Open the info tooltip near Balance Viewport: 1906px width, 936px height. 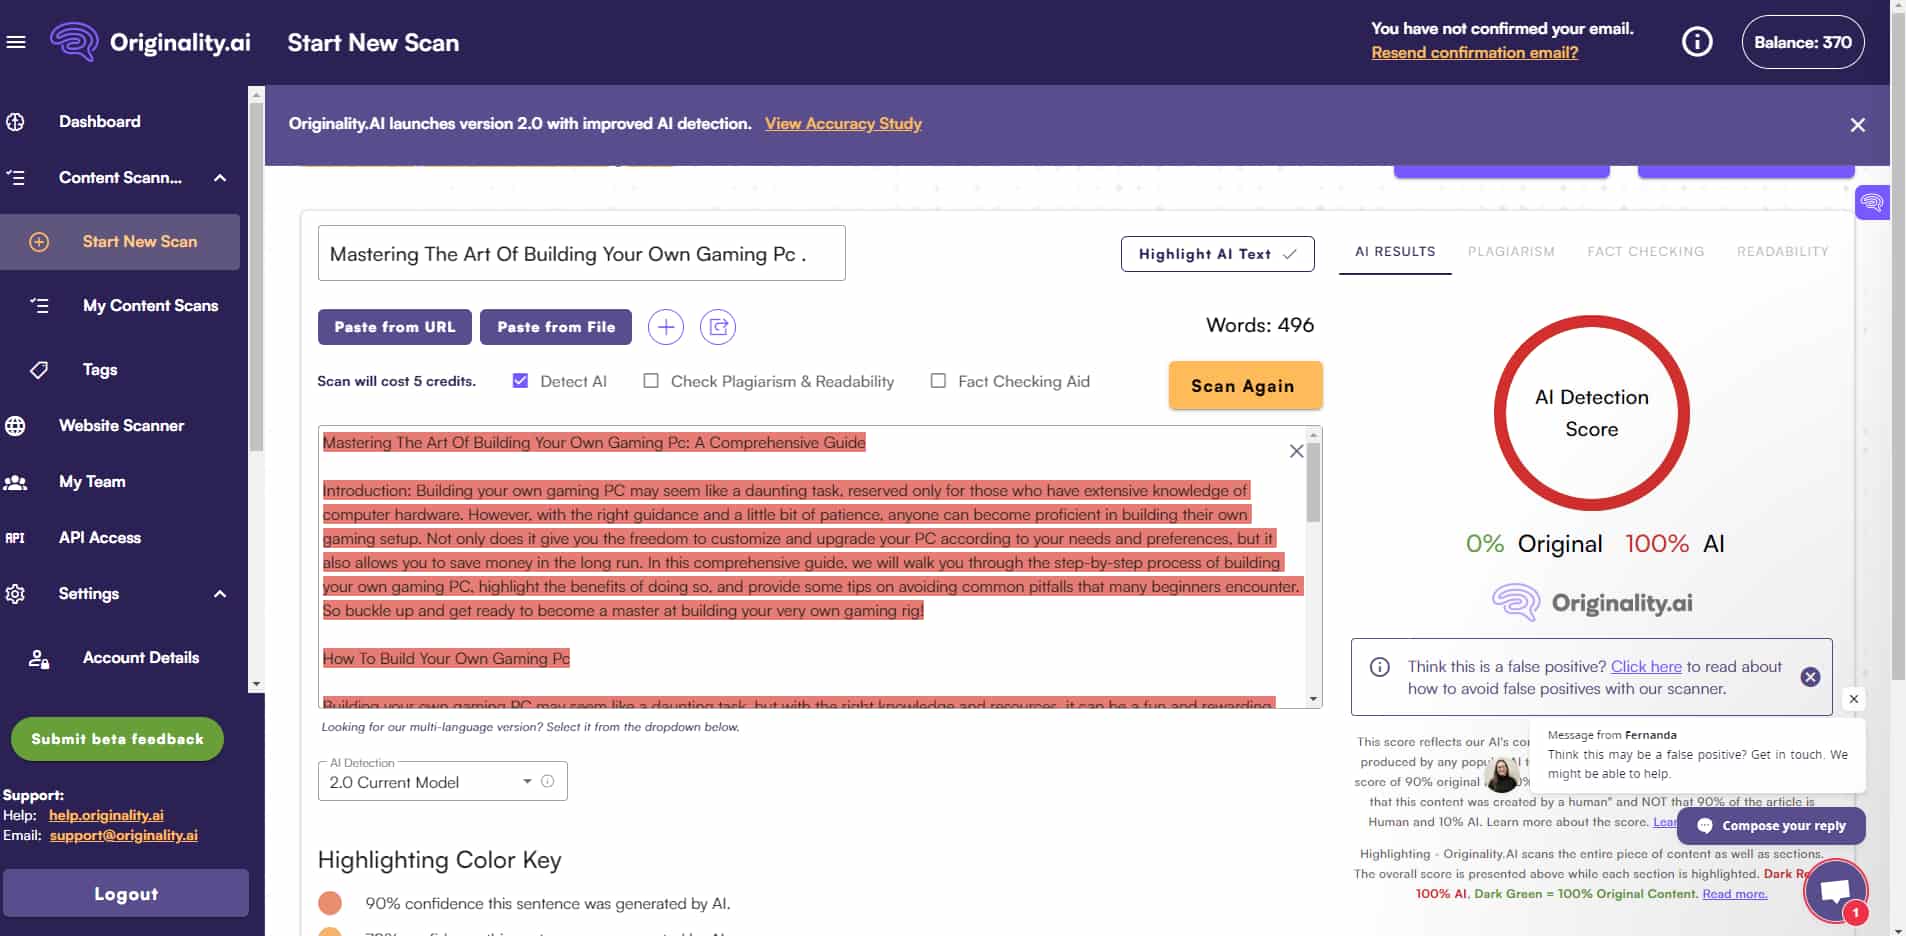click(x=1695, y=41)
